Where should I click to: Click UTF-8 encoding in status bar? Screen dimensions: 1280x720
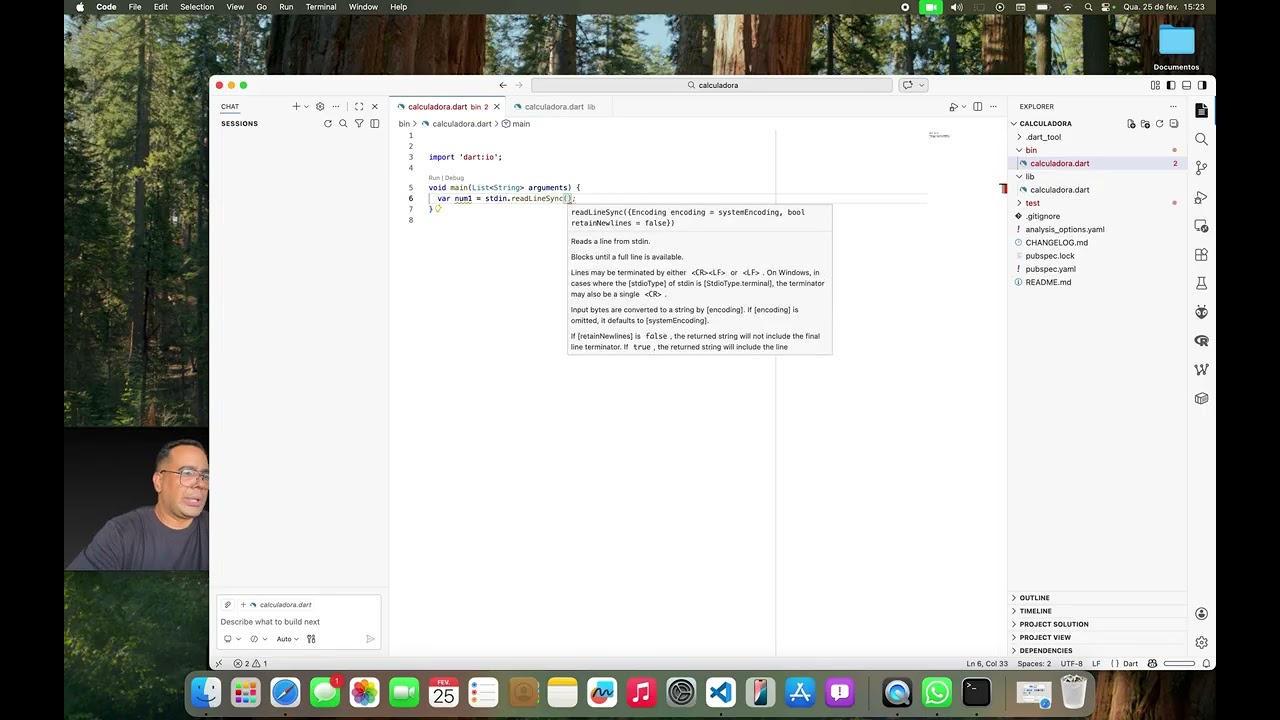pos(1071,664)
